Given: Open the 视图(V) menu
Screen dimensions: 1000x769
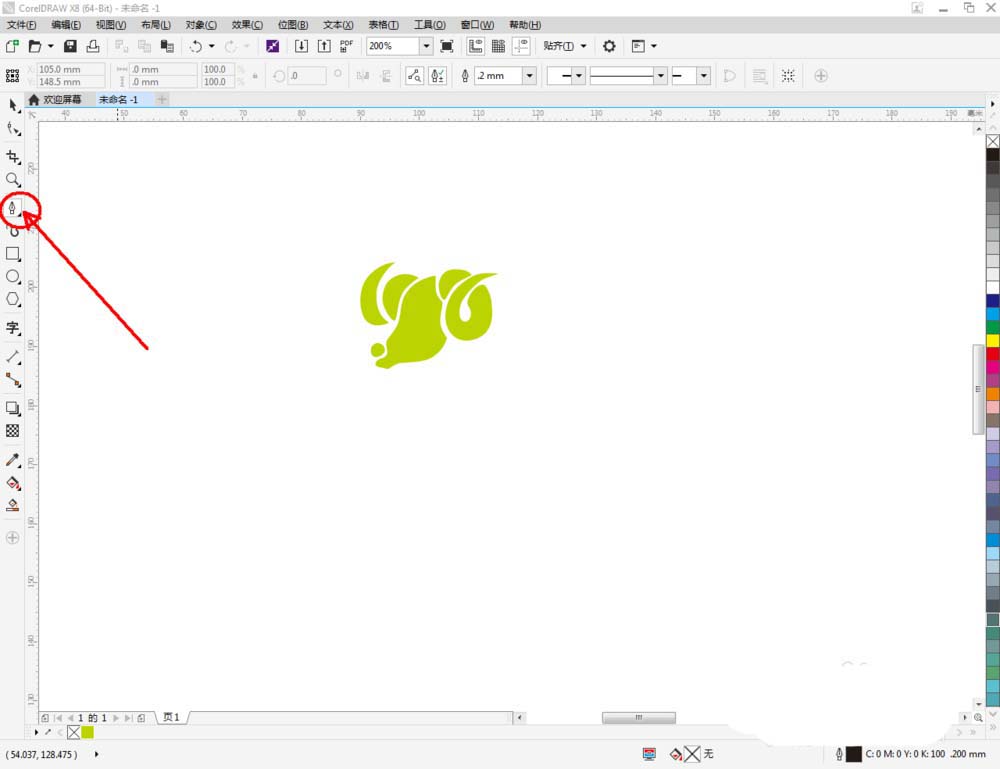Looking at the screenshot, I should click(x=111, y=25).
